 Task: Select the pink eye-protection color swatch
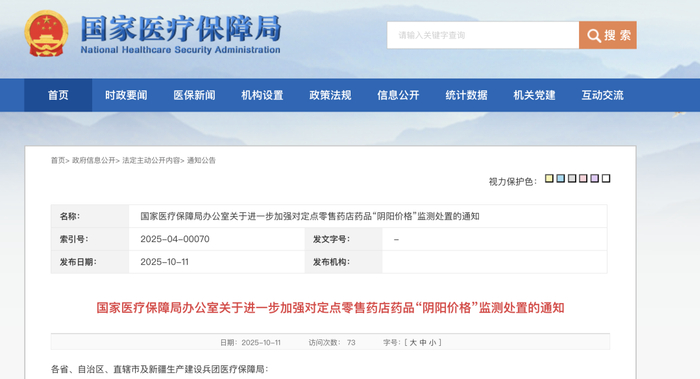[583, 179]
